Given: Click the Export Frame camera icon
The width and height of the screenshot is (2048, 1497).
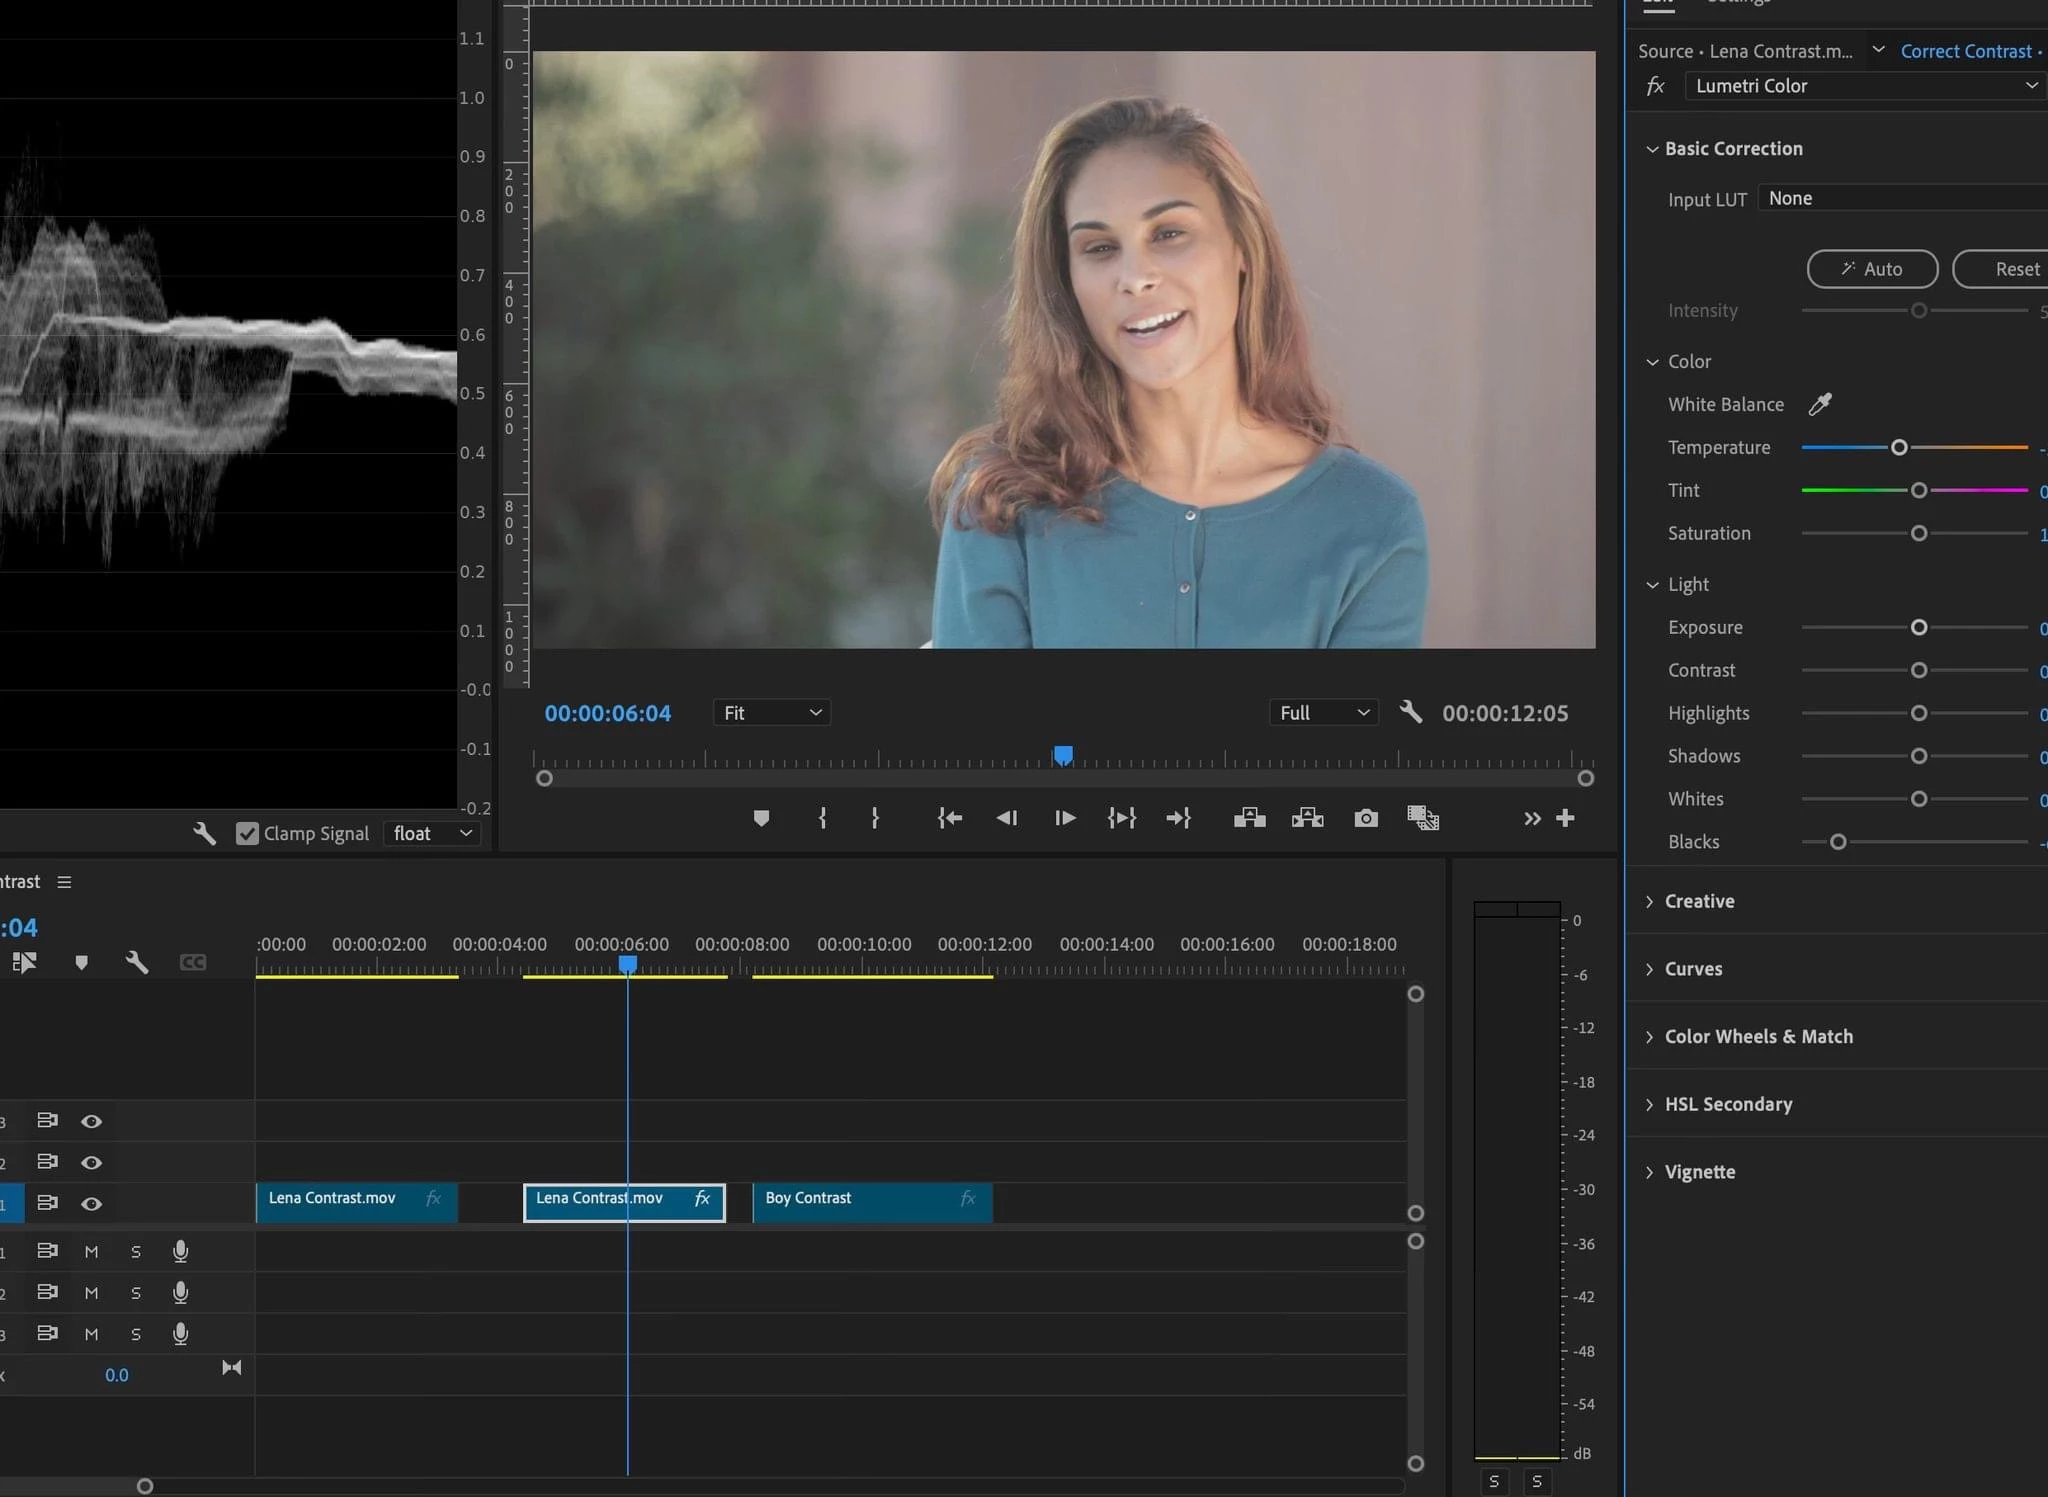Looking at the screenshot, I should [1366, 818].
